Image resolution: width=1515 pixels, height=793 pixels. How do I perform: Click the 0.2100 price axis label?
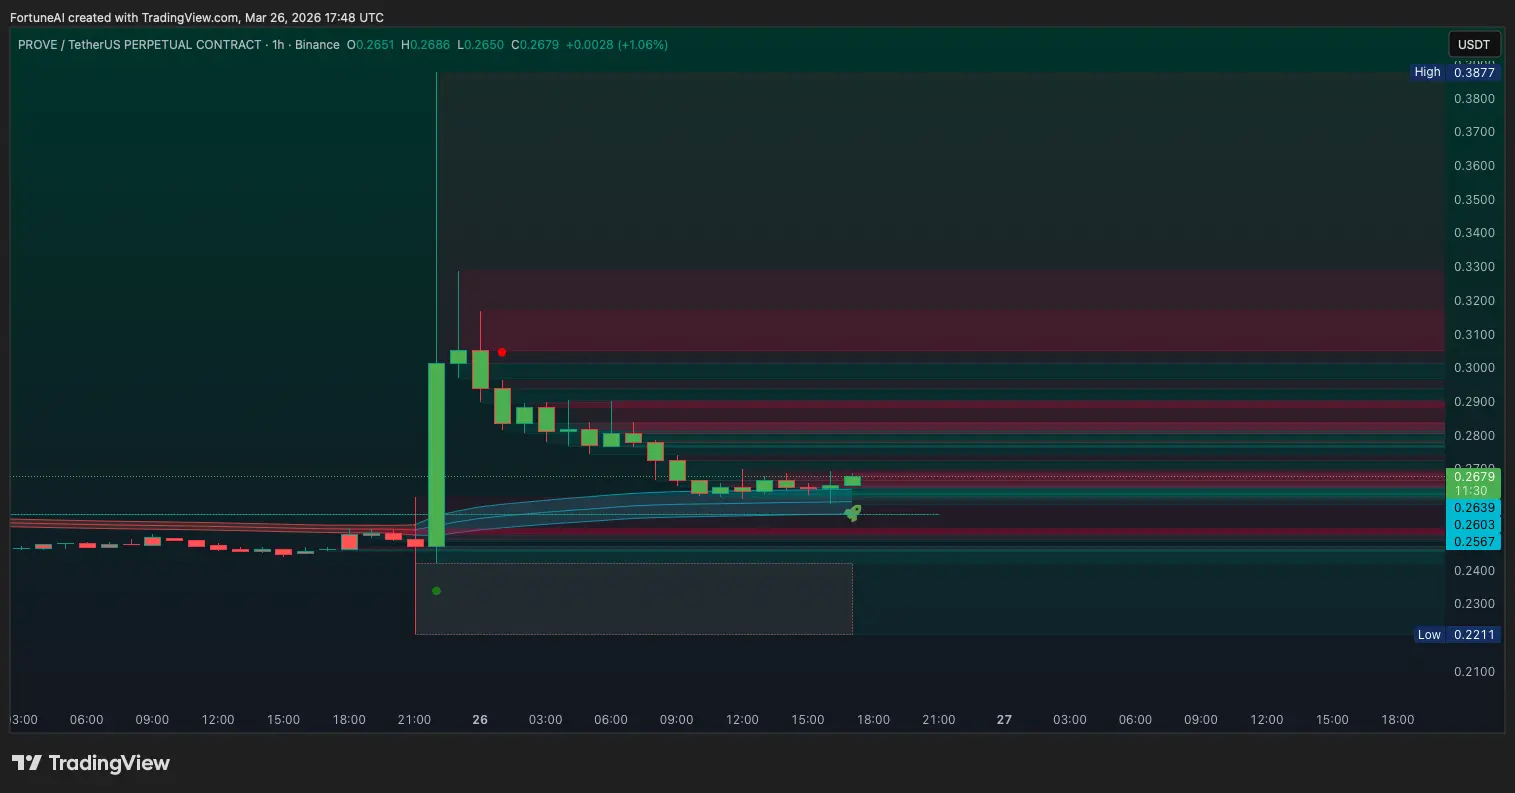1474,672
